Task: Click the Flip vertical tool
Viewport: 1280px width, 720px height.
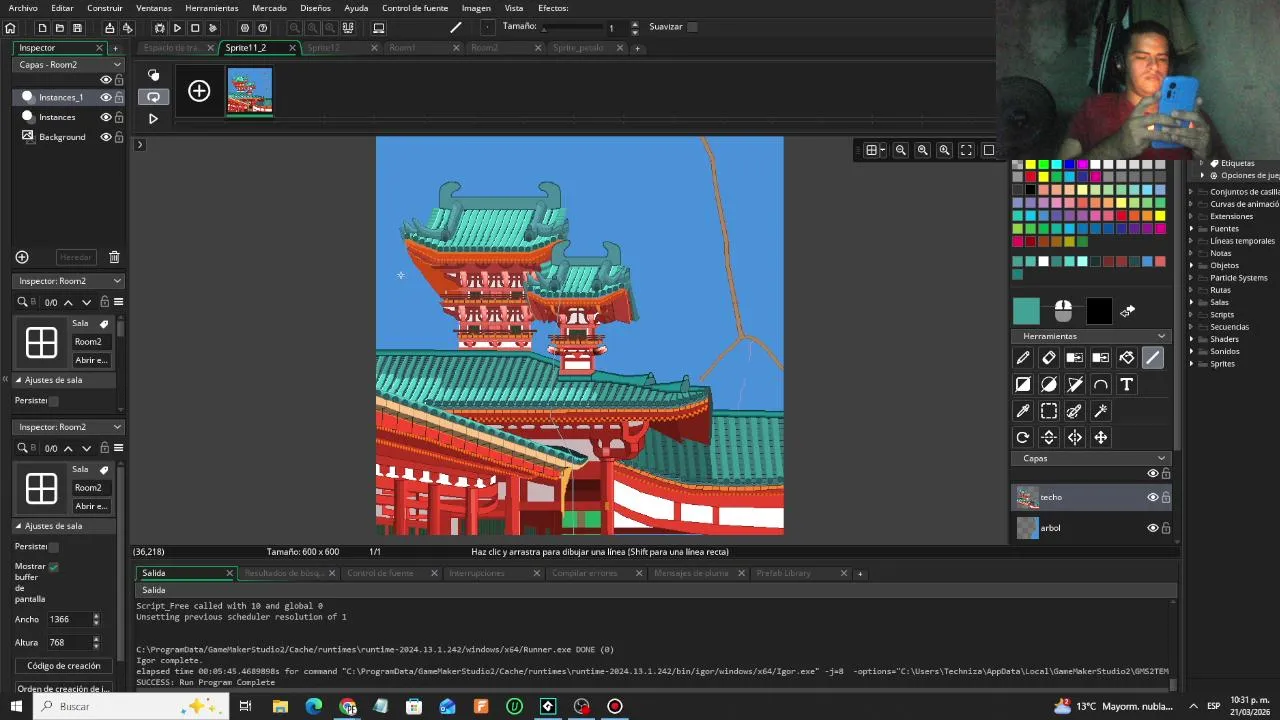Action: [1049, 437]
